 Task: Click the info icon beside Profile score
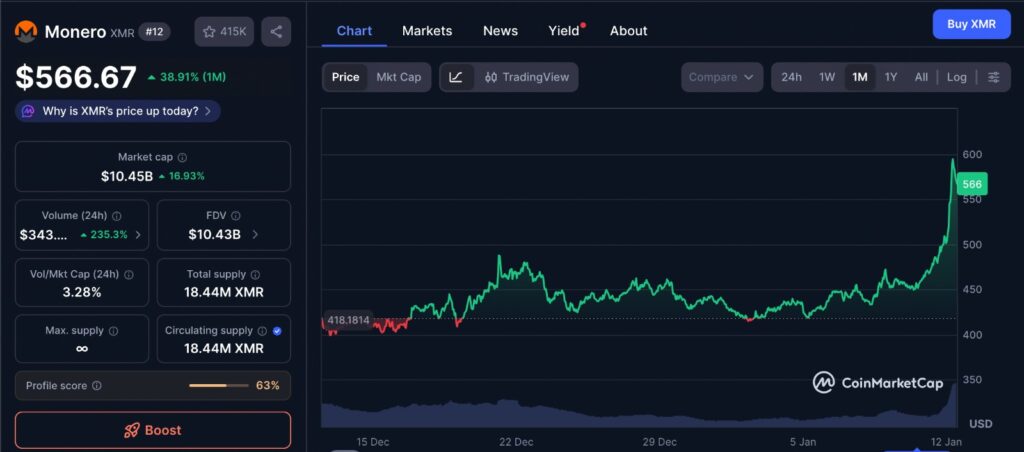(97, 385)
